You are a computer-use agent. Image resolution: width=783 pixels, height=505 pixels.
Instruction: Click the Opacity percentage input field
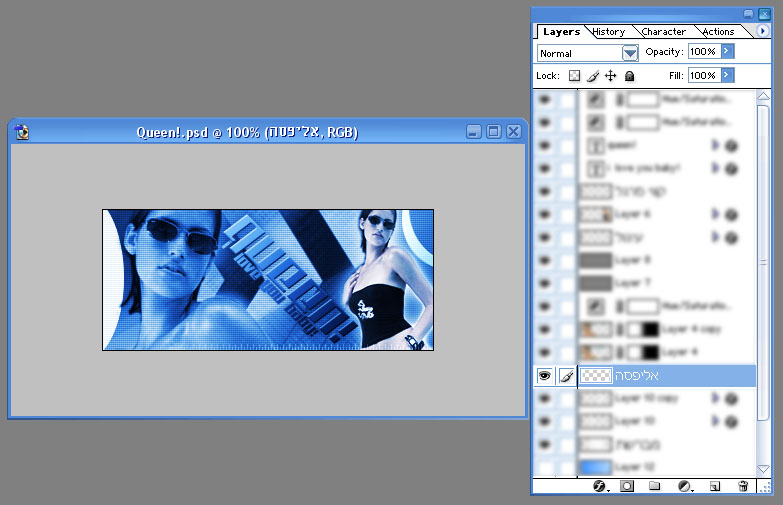(702, 51)
